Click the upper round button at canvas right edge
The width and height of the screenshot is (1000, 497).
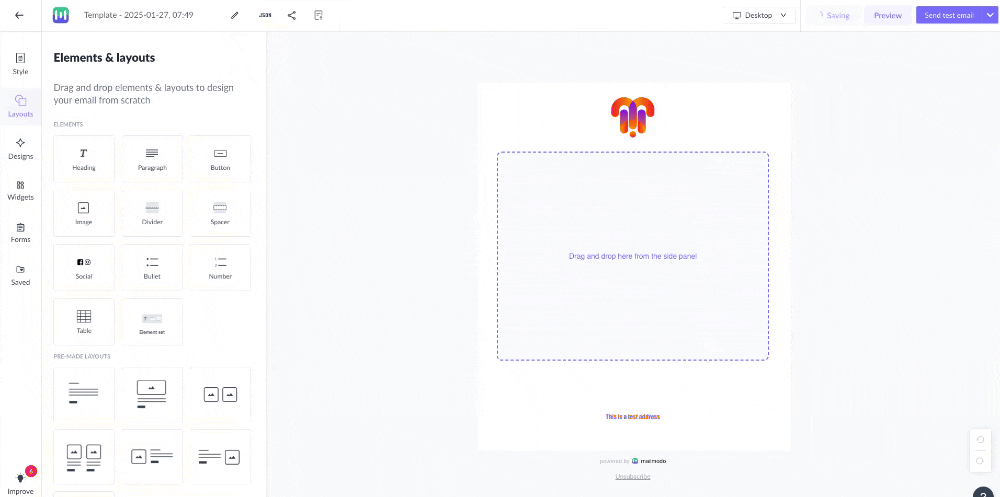coord(980,440)
